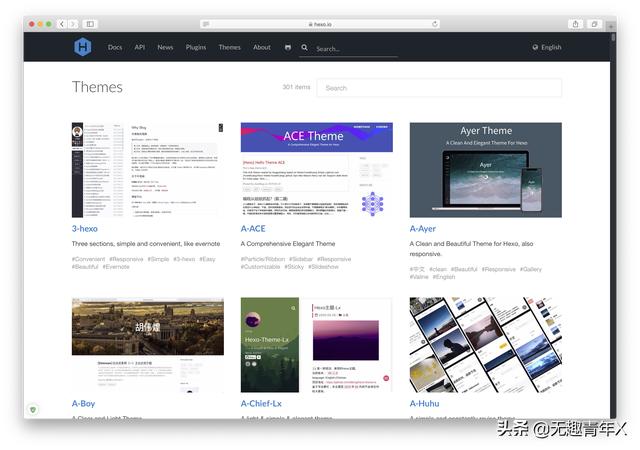Image resolution: width=640 pixels, height=450 pixels.
Task: Open the A-Ayer theme link
Action: (x=422, y=229)
